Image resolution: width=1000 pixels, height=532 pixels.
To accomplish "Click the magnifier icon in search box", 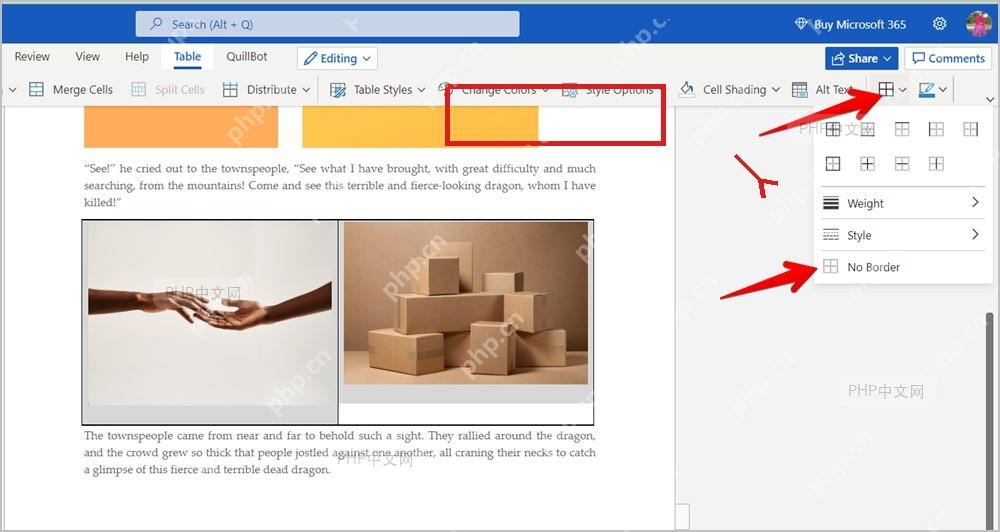I will click(156, 24).
